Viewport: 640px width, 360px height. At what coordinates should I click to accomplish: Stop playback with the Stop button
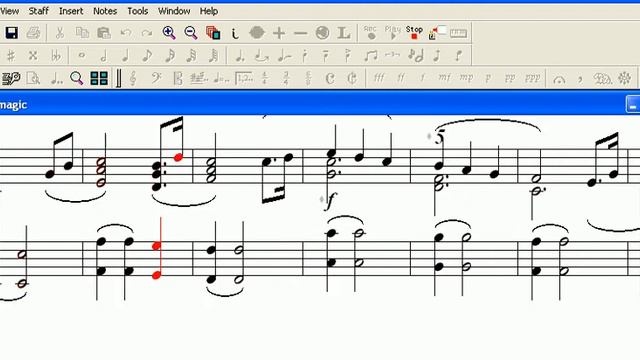click(414, 33)
